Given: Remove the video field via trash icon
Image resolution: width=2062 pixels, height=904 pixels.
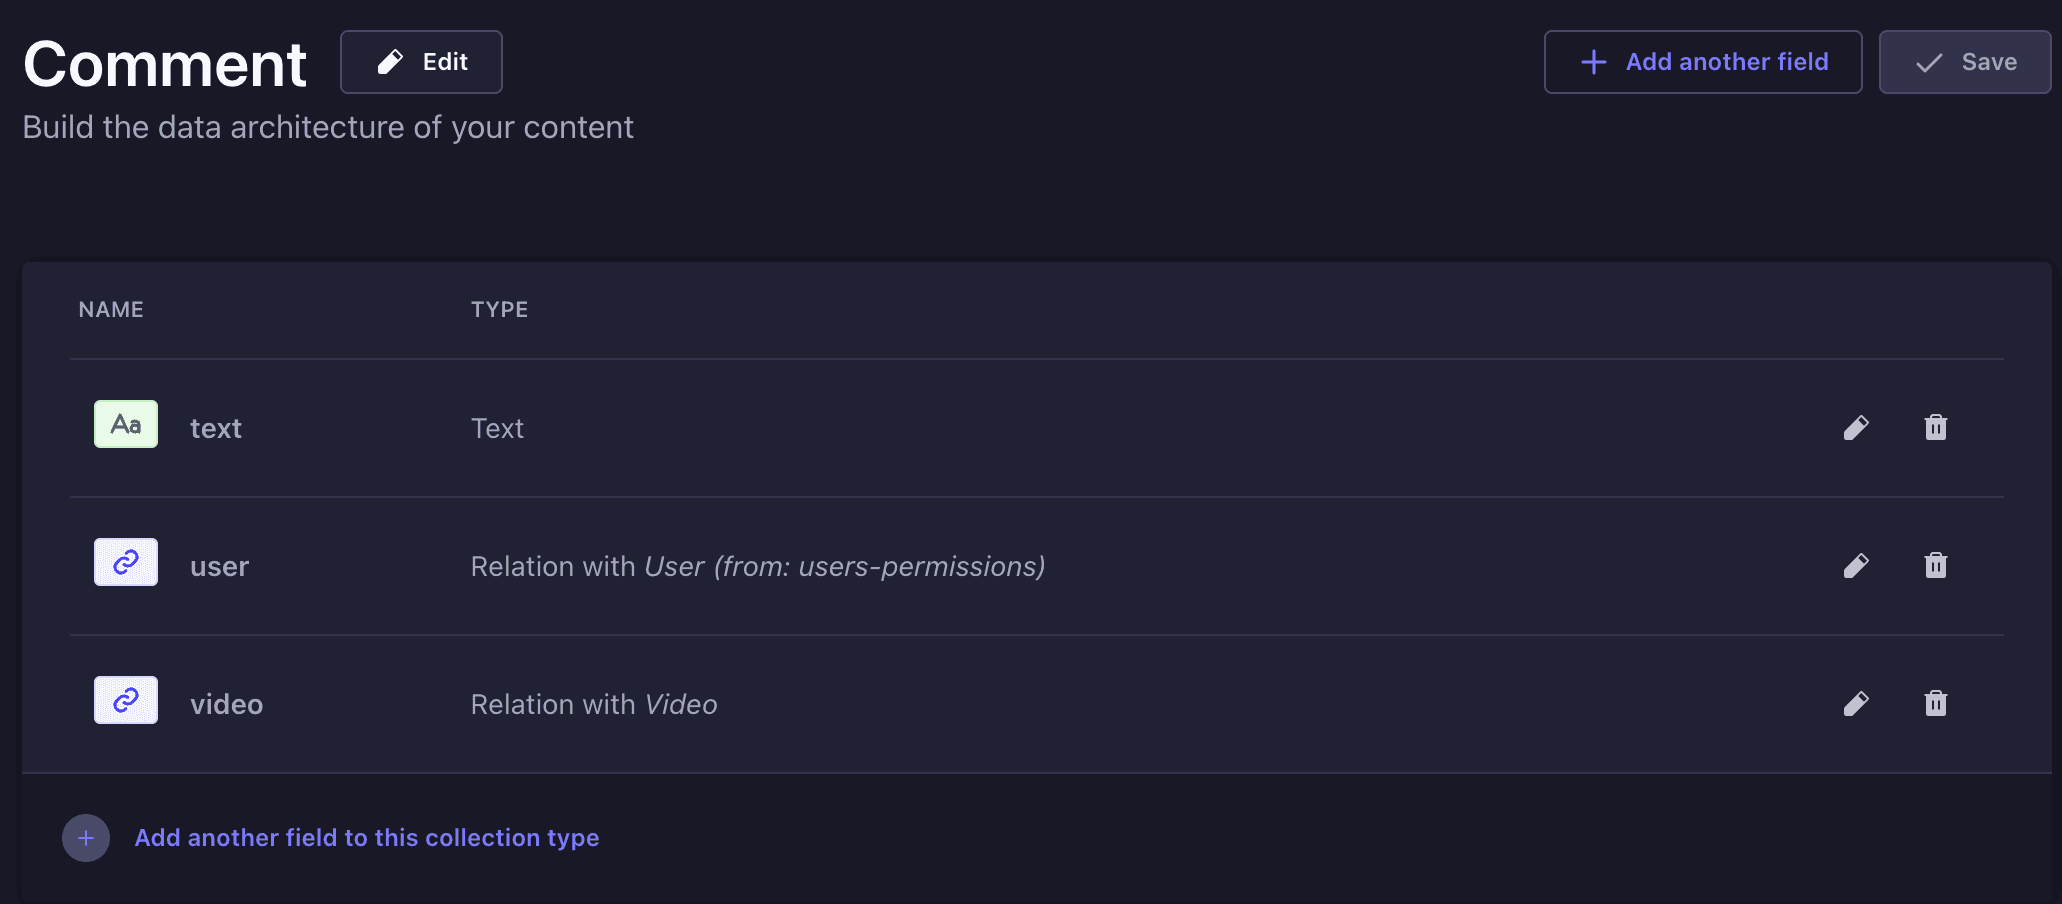Looking at the screenshot, I should click(x=1936, y=704).
